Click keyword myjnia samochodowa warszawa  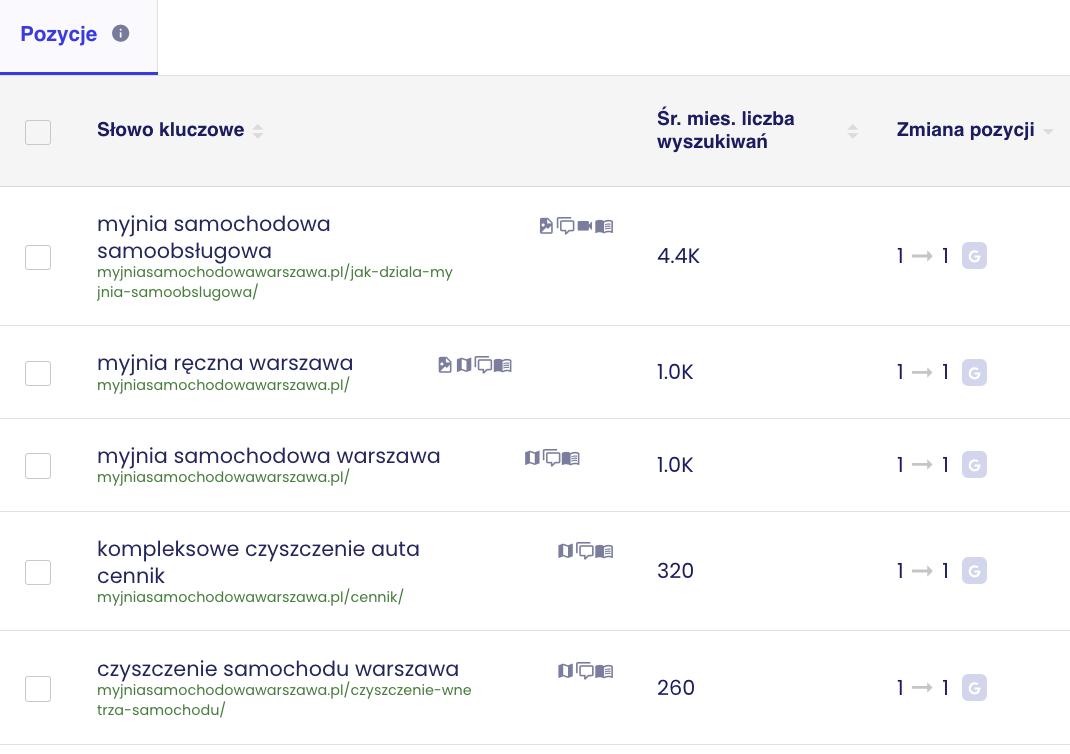(269, 456)
